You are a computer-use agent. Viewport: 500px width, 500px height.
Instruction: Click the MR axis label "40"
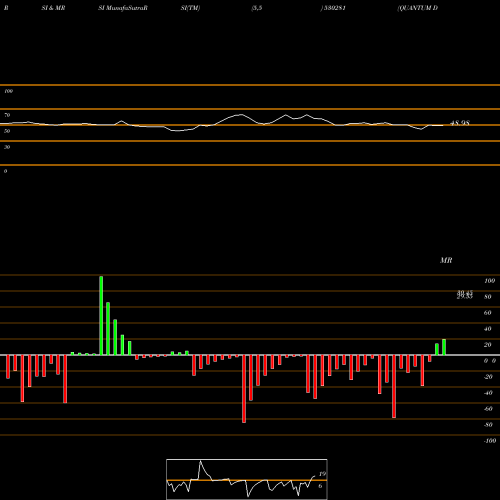click(x=488, y=329)
